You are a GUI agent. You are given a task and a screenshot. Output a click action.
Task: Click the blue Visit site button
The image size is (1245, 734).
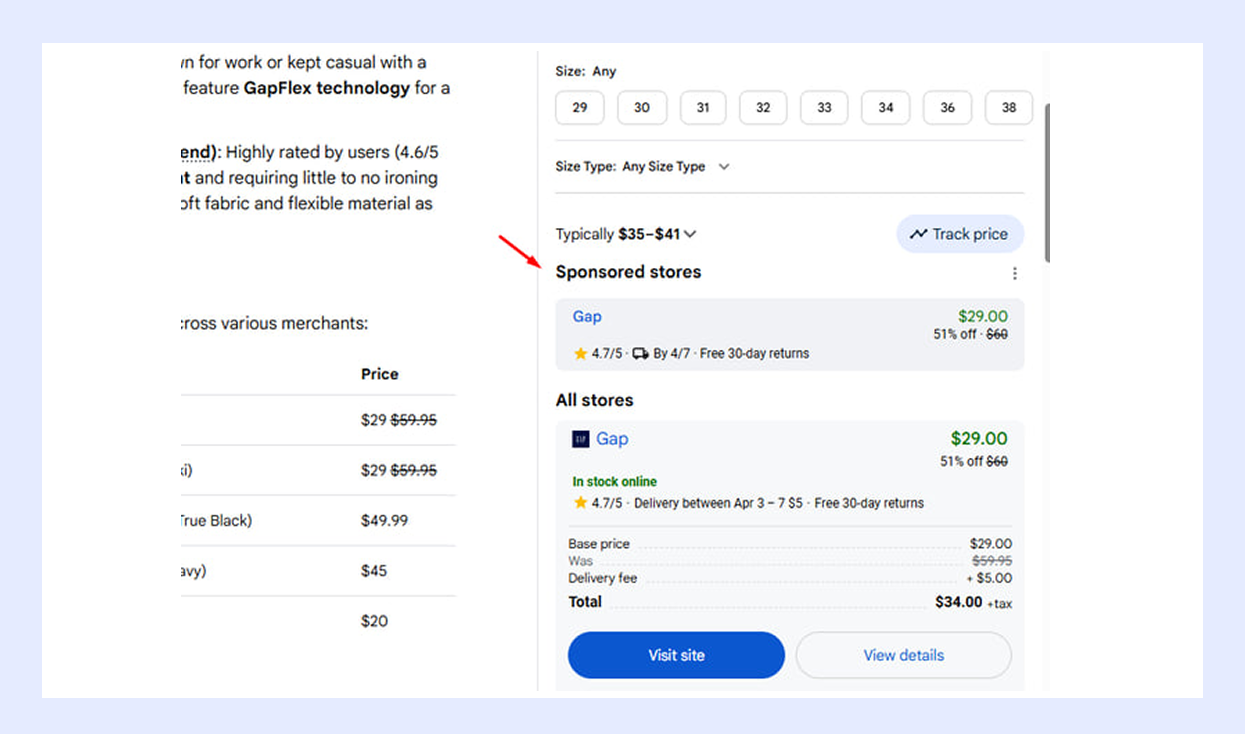676,655
